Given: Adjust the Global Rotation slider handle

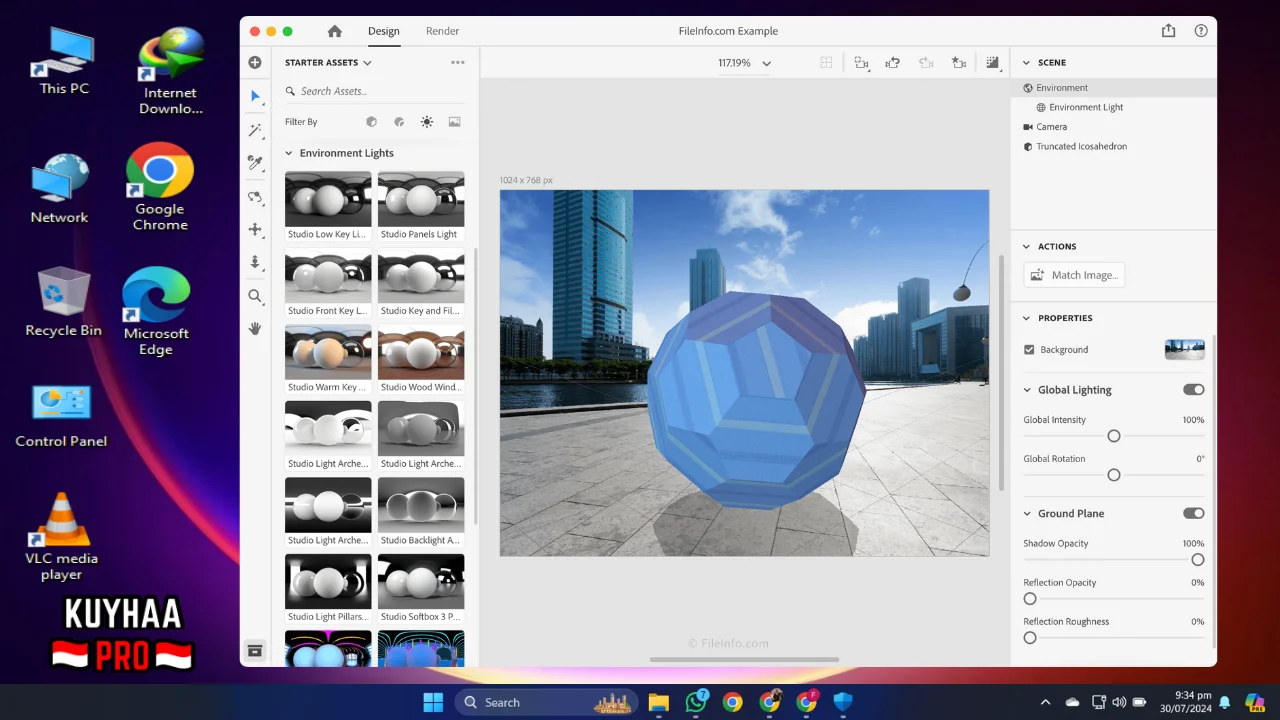Looking at the screenshot, I should pyautogui.click(x=1113, y=475).
